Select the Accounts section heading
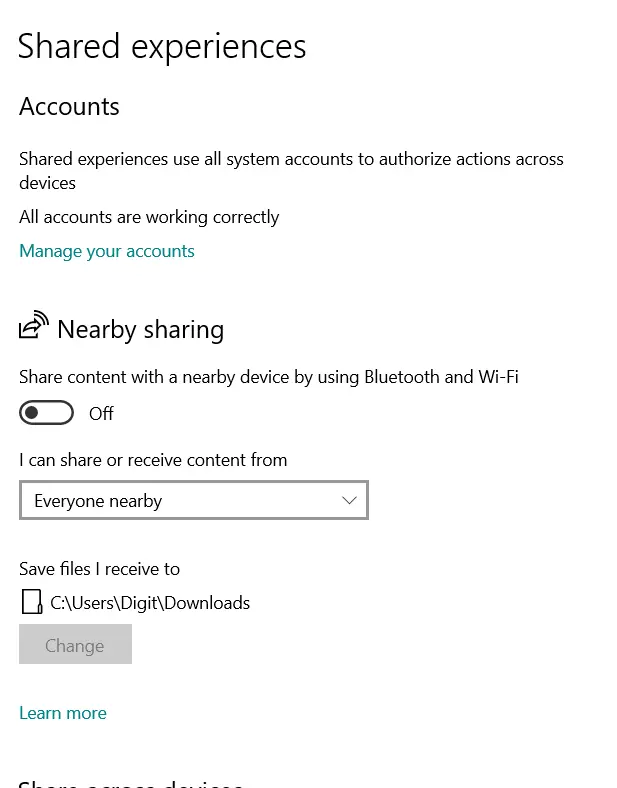 click(69, 107)
